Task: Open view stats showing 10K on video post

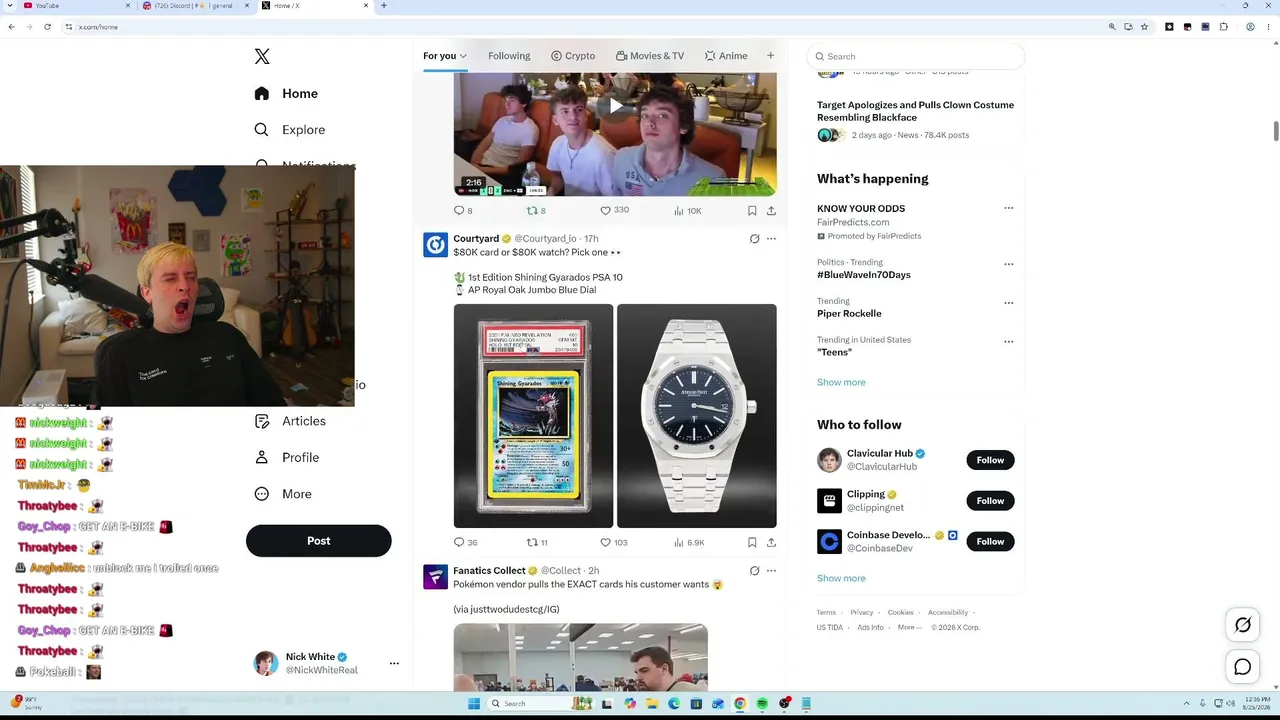Action: [x=688, y=211]
